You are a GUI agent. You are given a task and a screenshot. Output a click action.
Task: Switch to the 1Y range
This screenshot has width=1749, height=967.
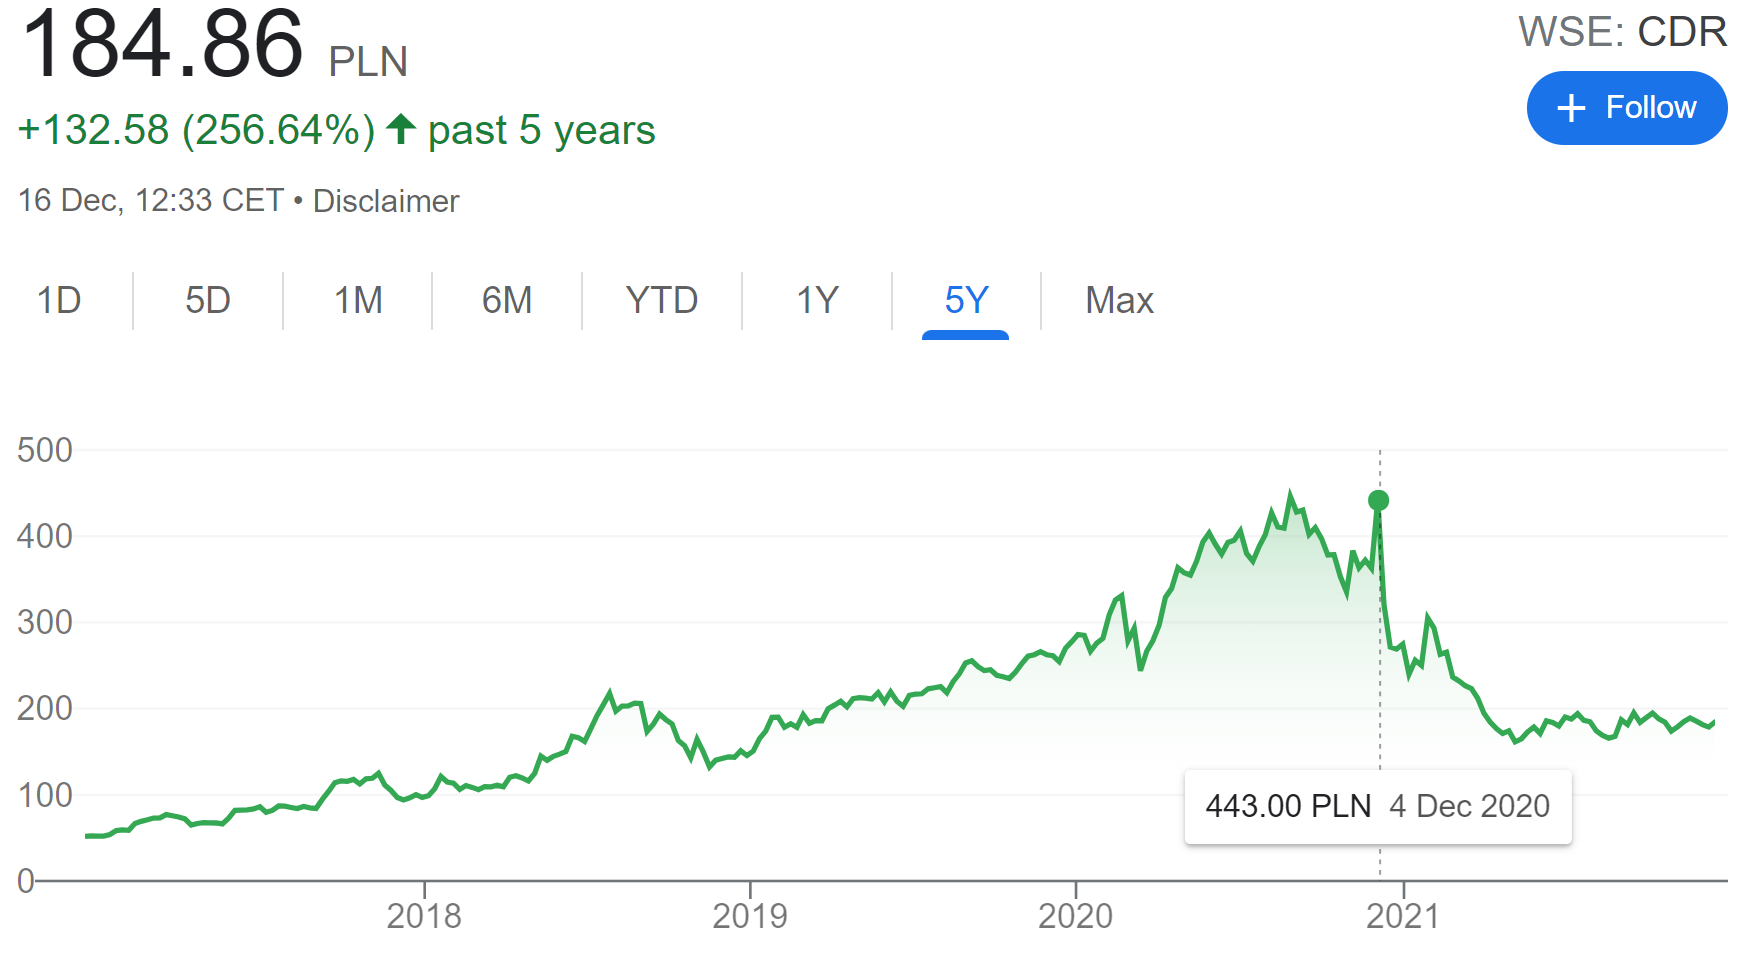pyautogui.click(x=817, y=300)
